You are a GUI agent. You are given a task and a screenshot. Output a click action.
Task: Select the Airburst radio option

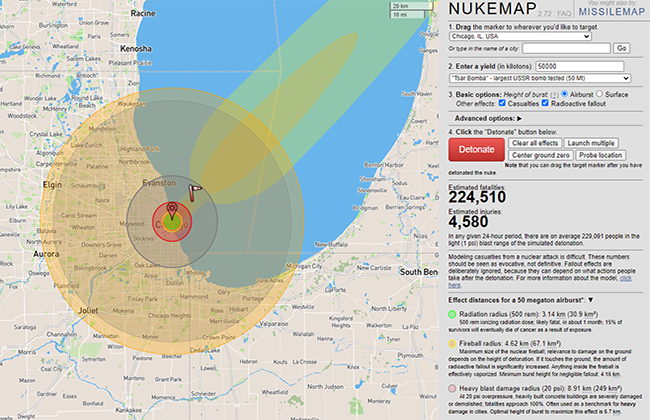click(561, 93)
